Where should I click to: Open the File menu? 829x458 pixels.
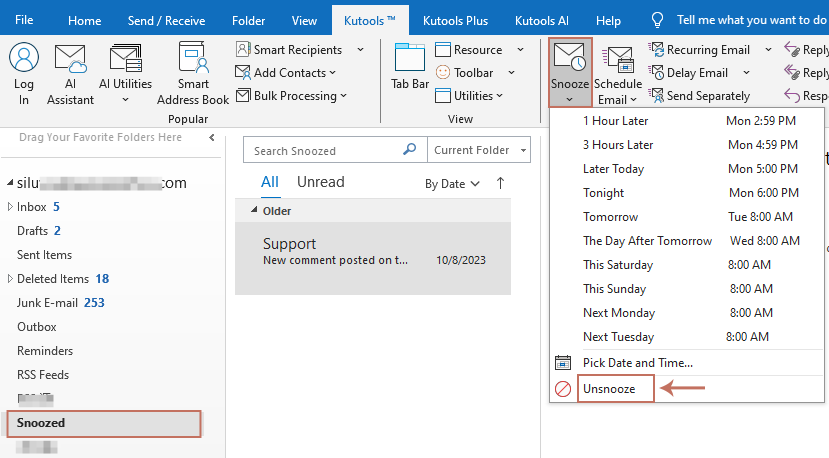[24, 20]
